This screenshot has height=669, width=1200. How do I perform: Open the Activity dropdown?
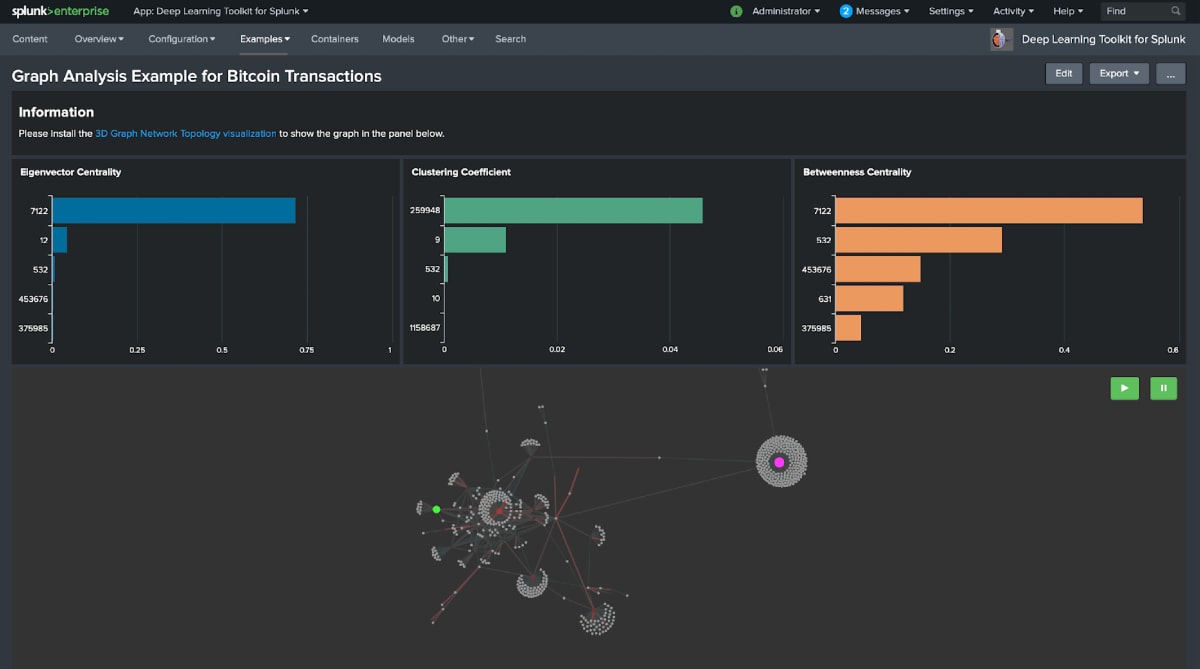coord(1013,11)
